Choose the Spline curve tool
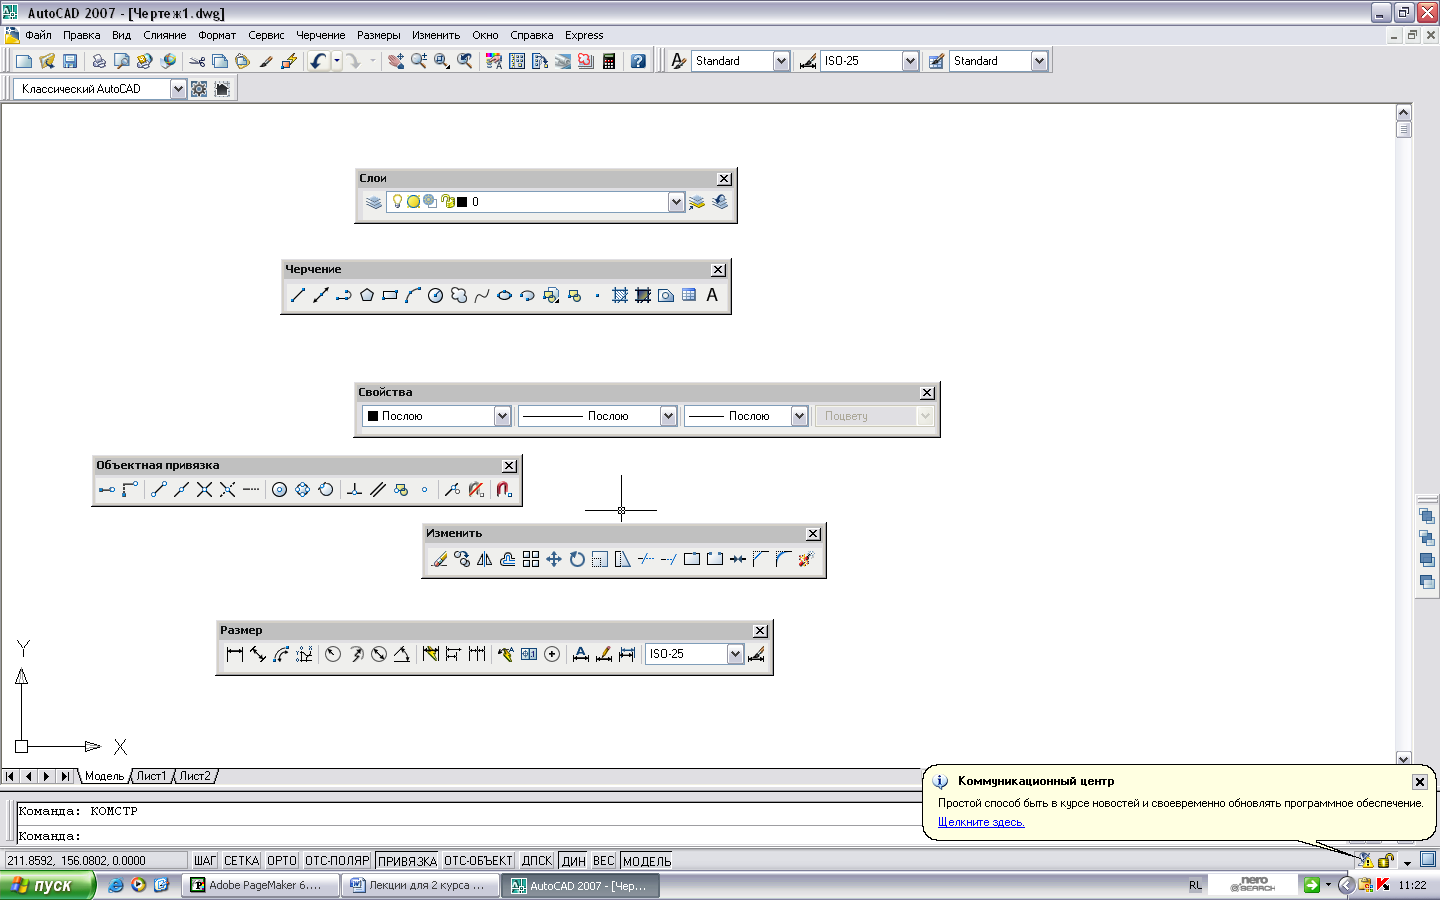 (x=481, y=295)
